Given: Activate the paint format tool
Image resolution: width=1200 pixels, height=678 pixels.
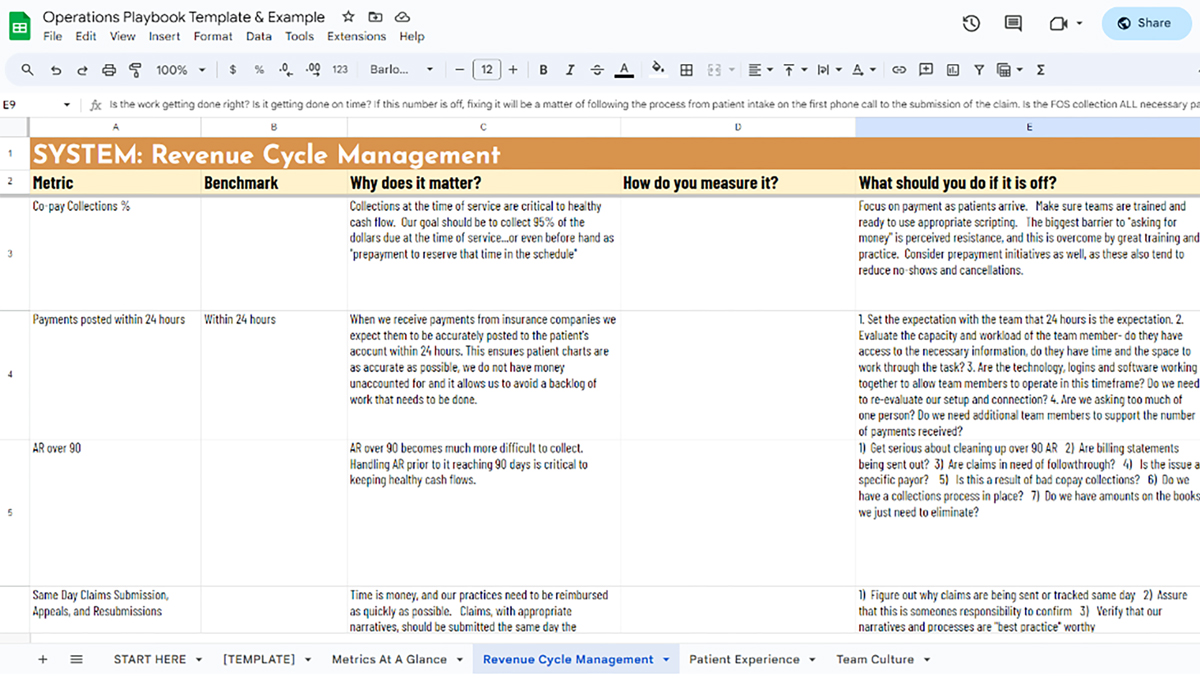Looking at the screenshot, I should (x=136, y=70).
